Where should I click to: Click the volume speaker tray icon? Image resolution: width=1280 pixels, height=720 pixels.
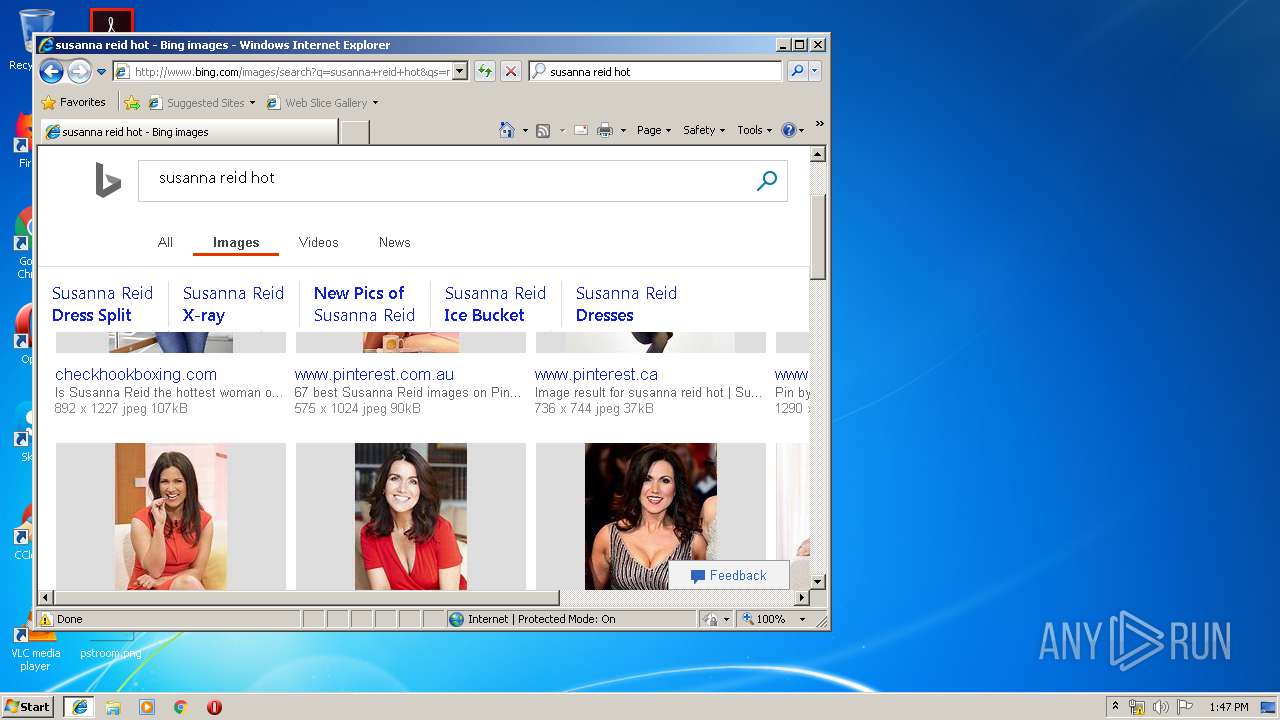[1160, 707]
